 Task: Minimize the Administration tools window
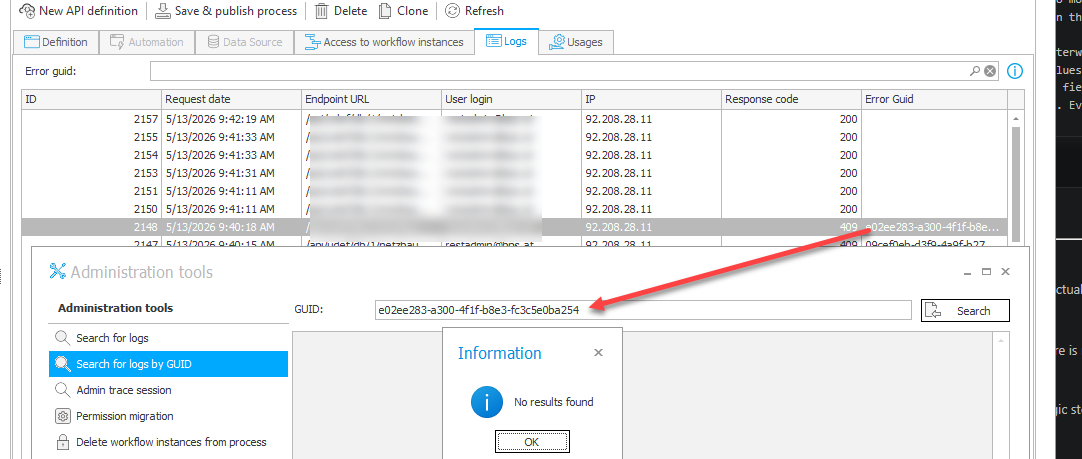click(969, 272)
